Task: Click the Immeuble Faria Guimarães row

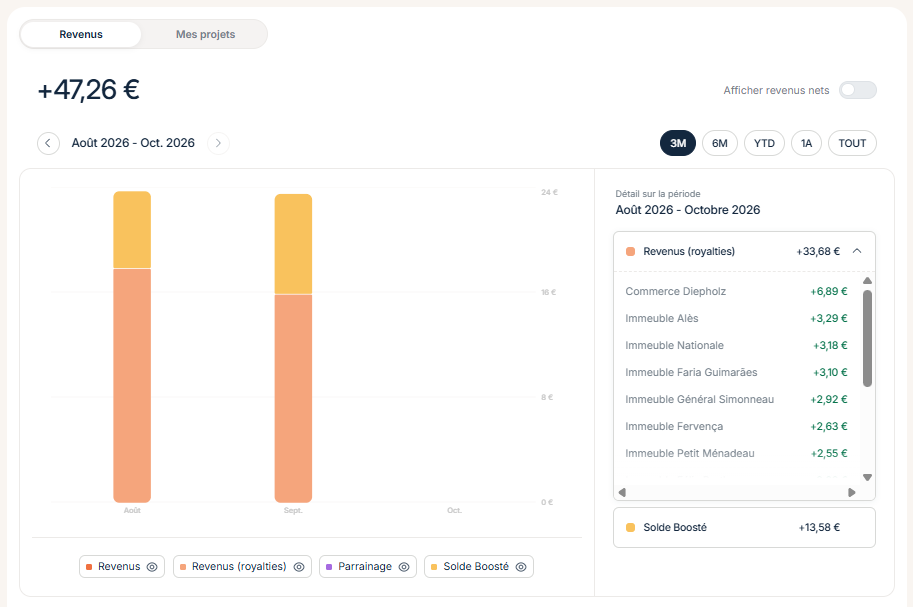Action: 736,372
